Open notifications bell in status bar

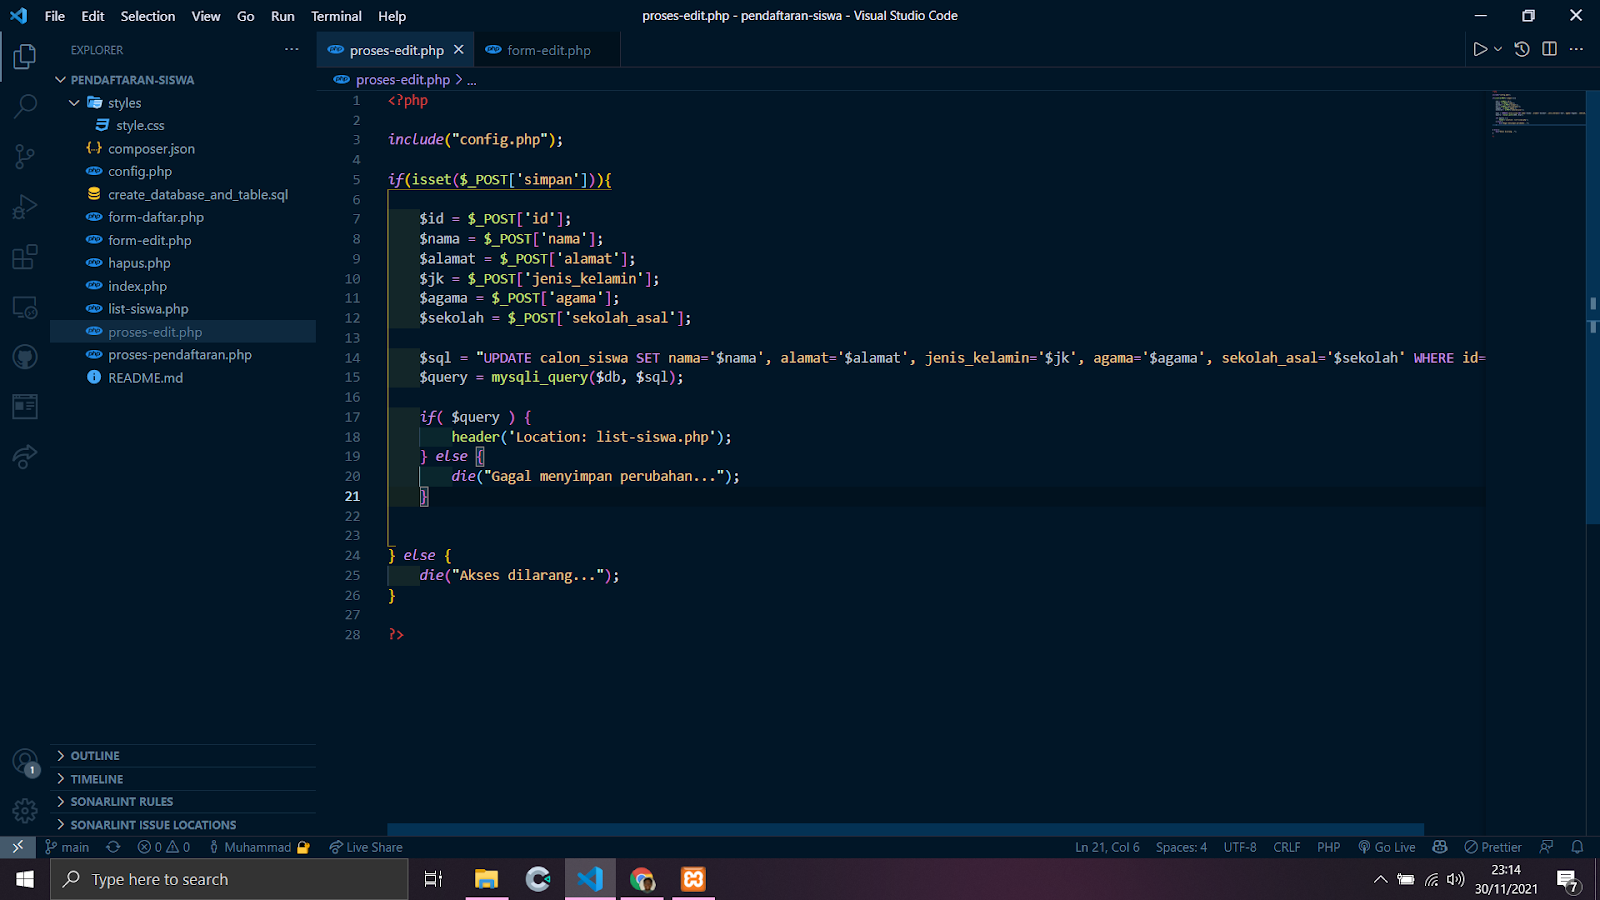pyautogui.click(x=1578, y=847)
